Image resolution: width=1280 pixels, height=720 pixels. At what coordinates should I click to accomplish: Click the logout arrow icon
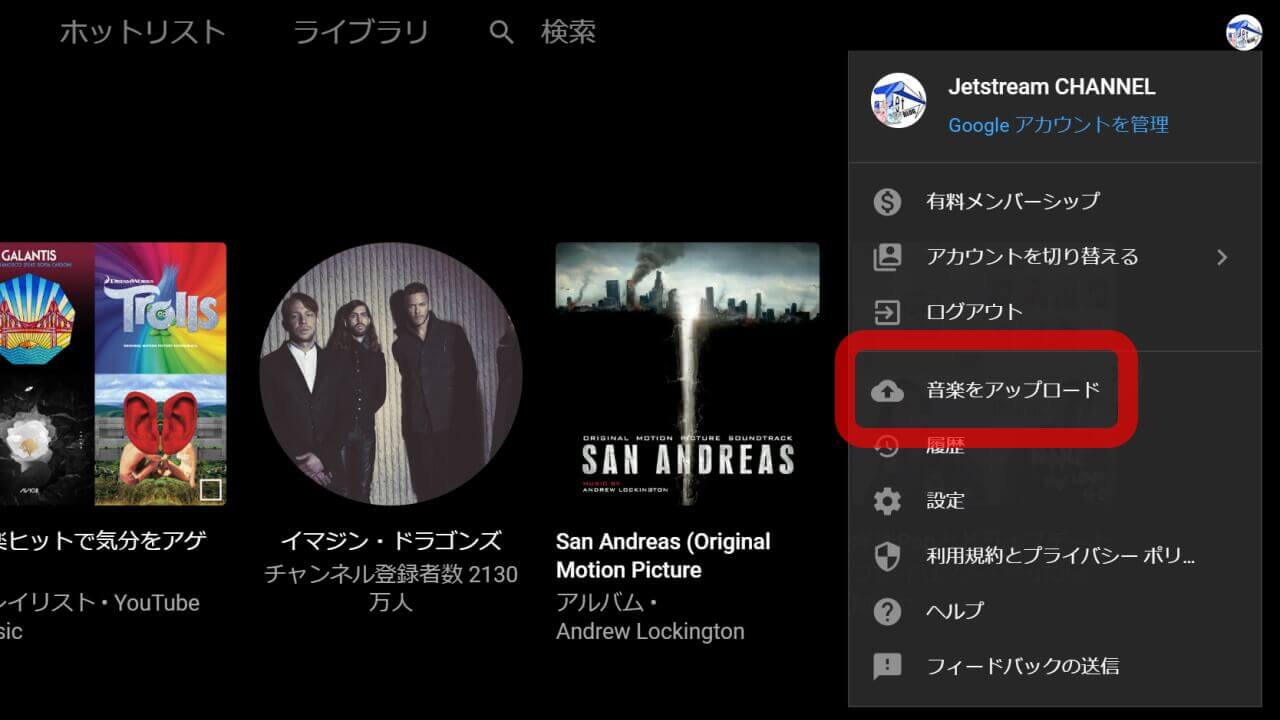coord(887,312)
